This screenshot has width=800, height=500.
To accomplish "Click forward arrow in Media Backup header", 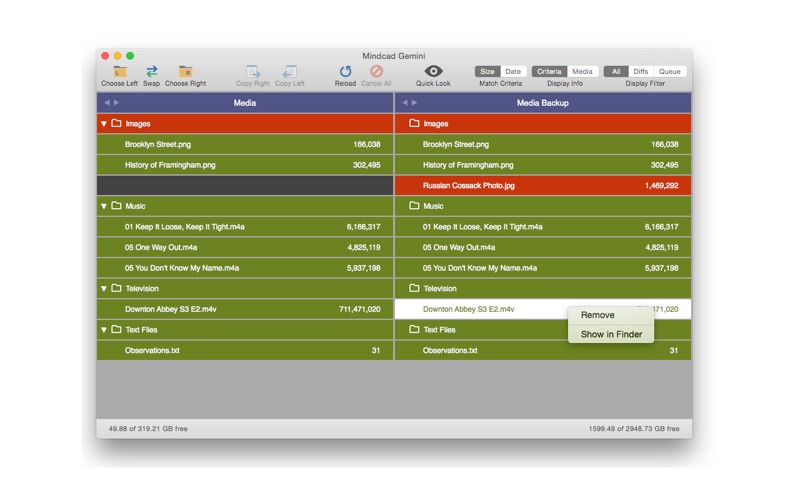I will (414, 103).
